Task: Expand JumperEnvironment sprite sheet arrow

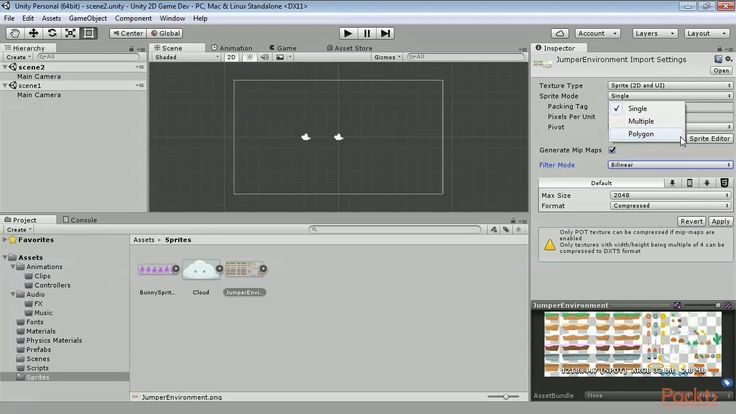Action: [263, 269]
